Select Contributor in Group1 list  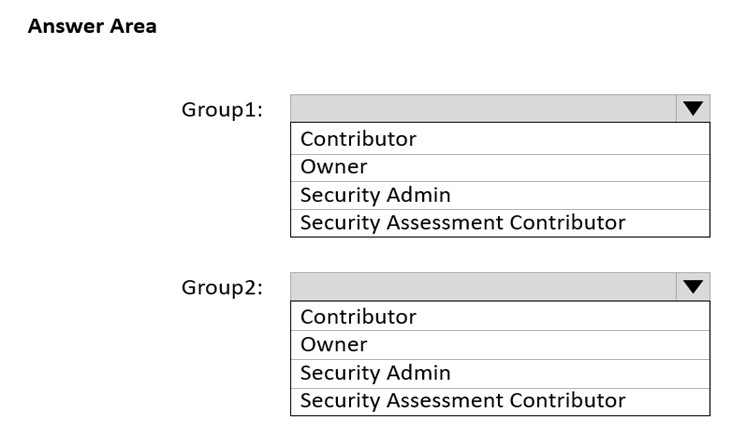(x=500, y=139)
